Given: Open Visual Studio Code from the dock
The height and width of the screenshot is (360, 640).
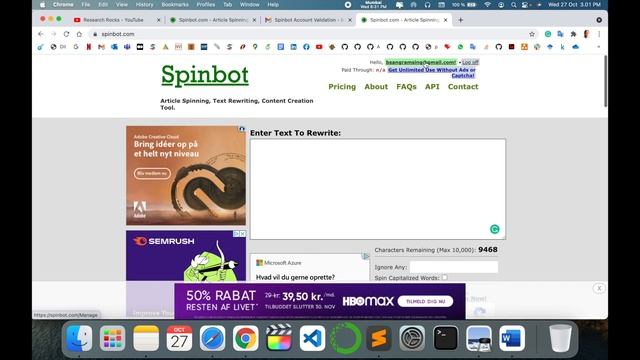Looking at the screenshot, I should pos(312,338).
